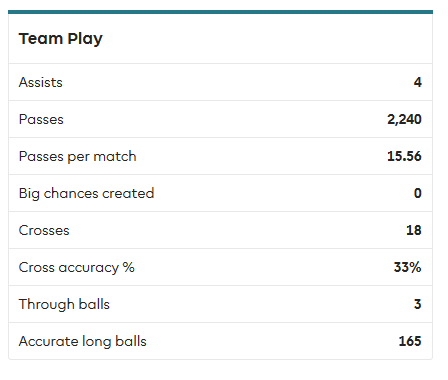Click the 15.56 passes per match value

coord(404,156)
